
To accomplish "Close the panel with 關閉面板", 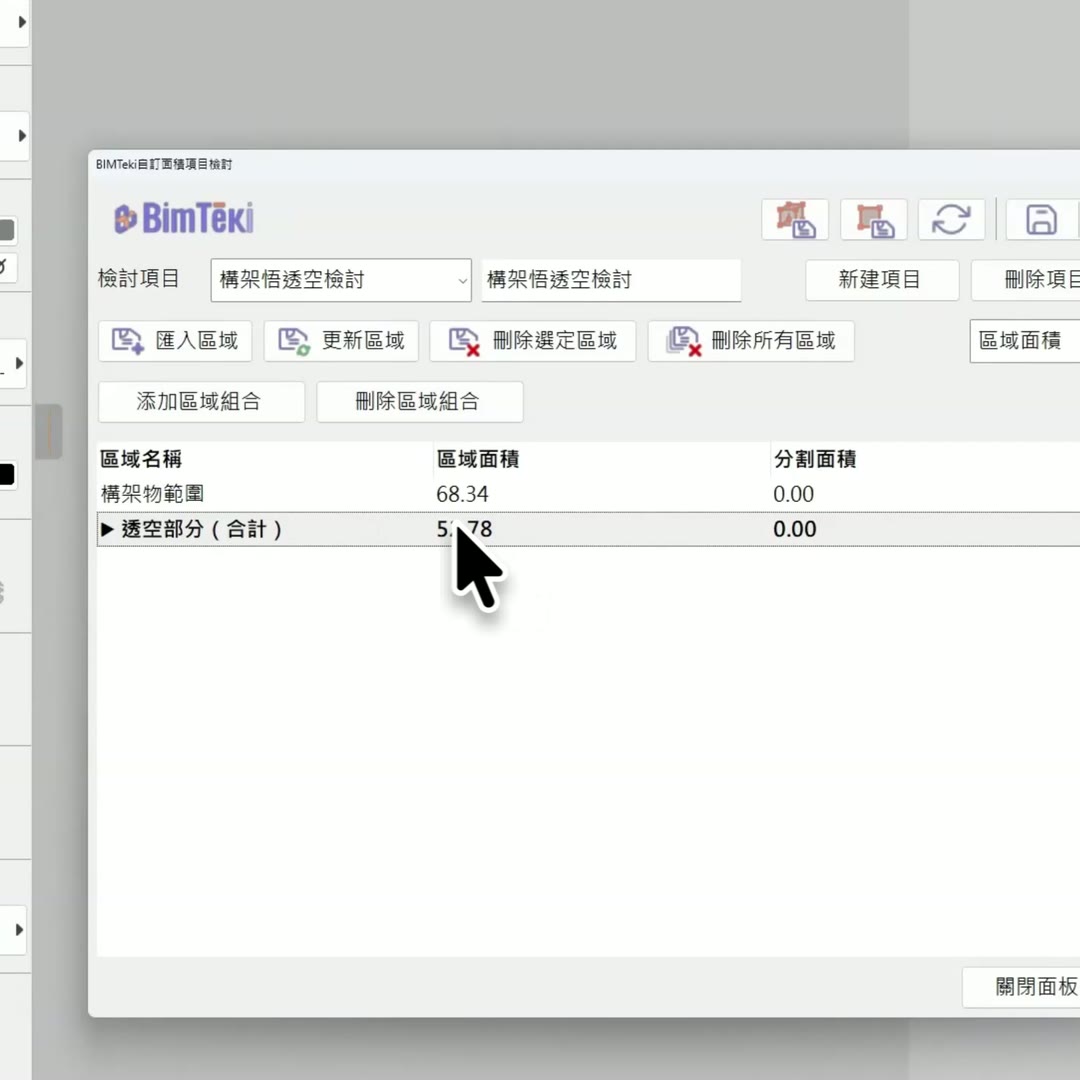I will tap(1021, 987).
